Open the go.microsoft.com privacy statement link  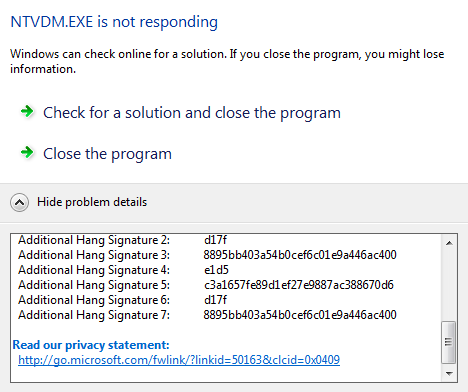[179, 360]
